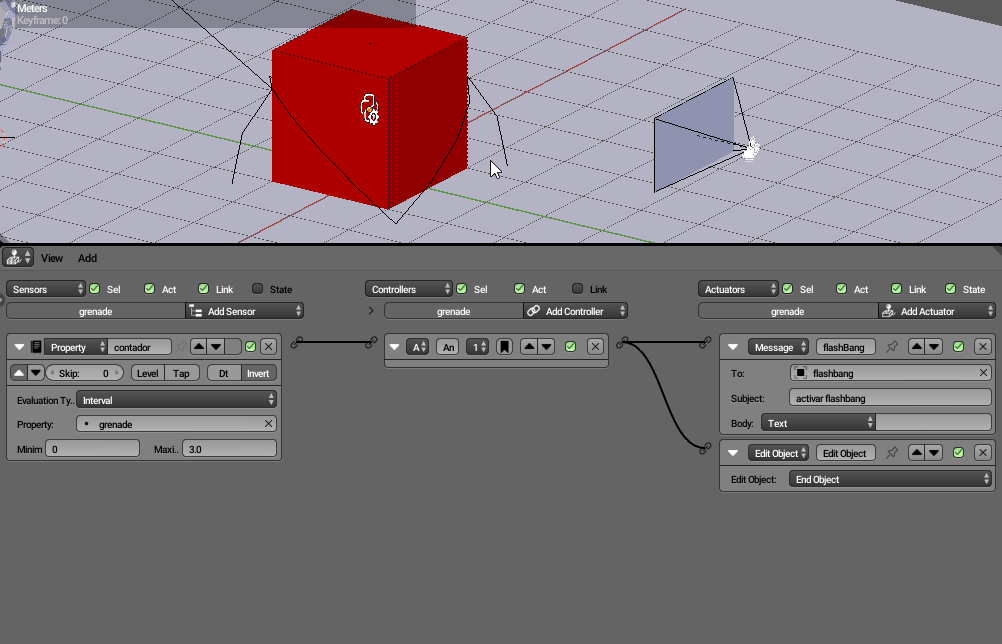
Task: Open the Evaluation Type Interval dropdown
Action: pos(177,400)
